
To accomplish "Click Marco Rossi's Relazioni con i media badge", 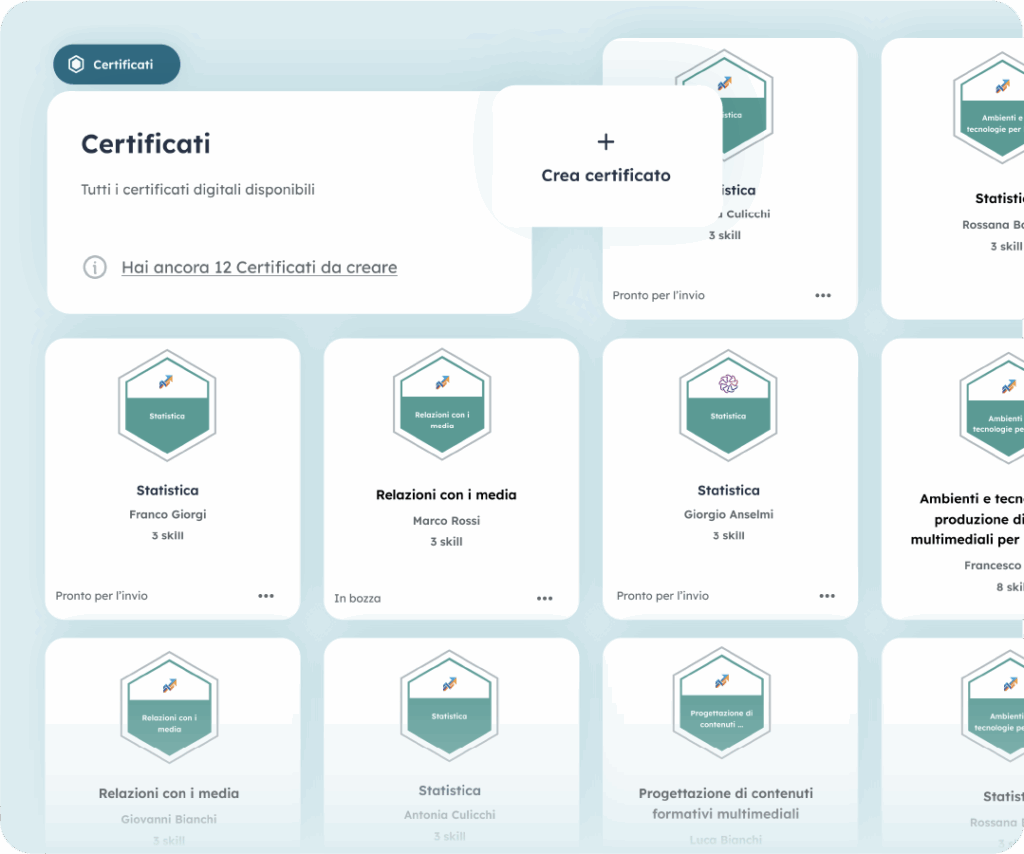I will point(442,405).
